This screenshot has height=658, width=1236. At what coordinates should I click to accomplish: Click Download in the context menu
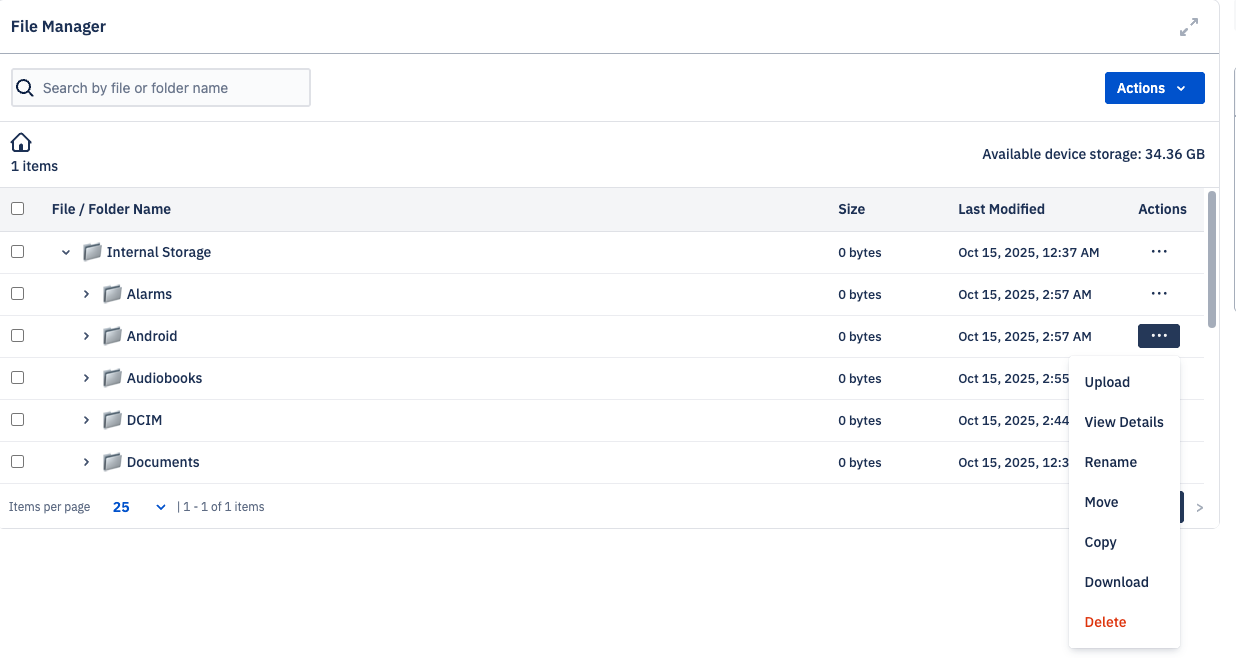point(1116,582)
